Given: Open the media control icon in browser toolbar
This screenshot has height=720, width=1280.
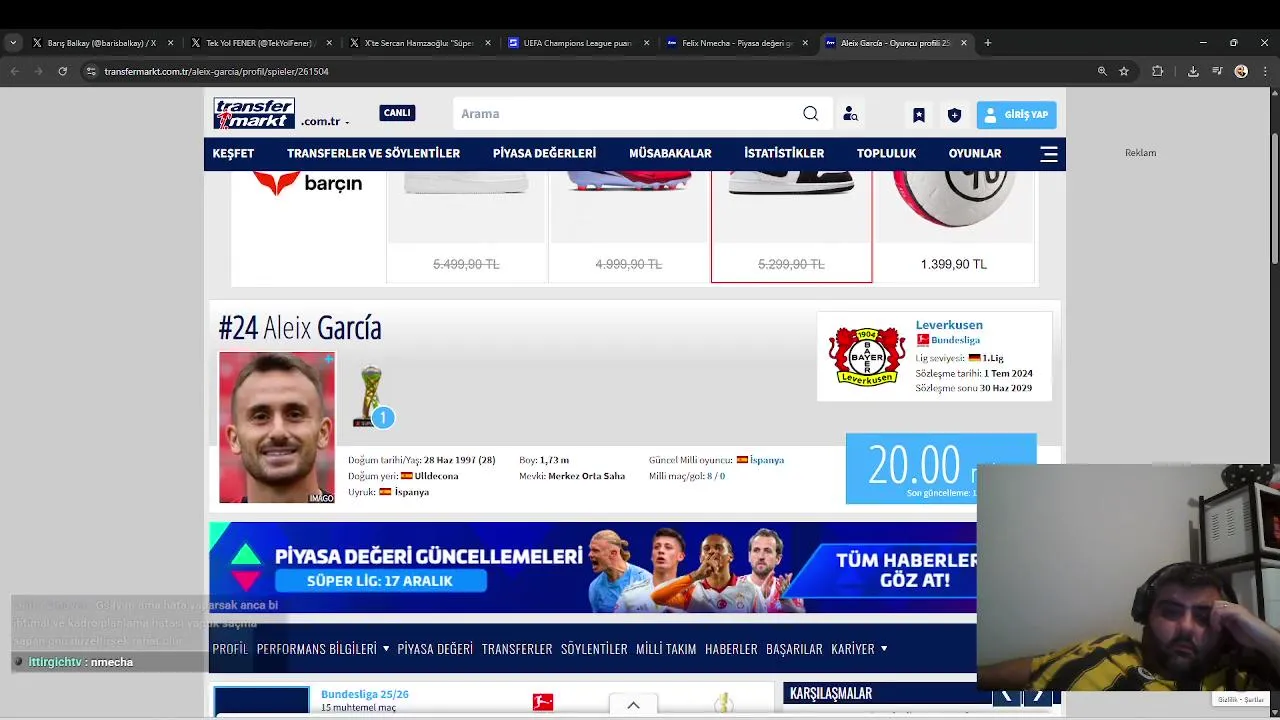Looking at the screenshot, I should coord(1217,71).
